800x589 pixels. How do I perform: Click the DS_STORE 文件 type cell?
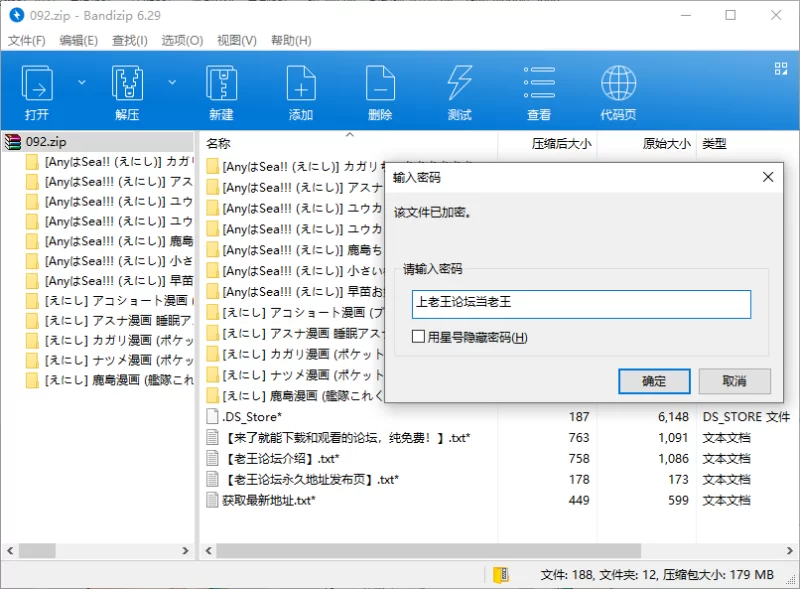pos(746,417)
